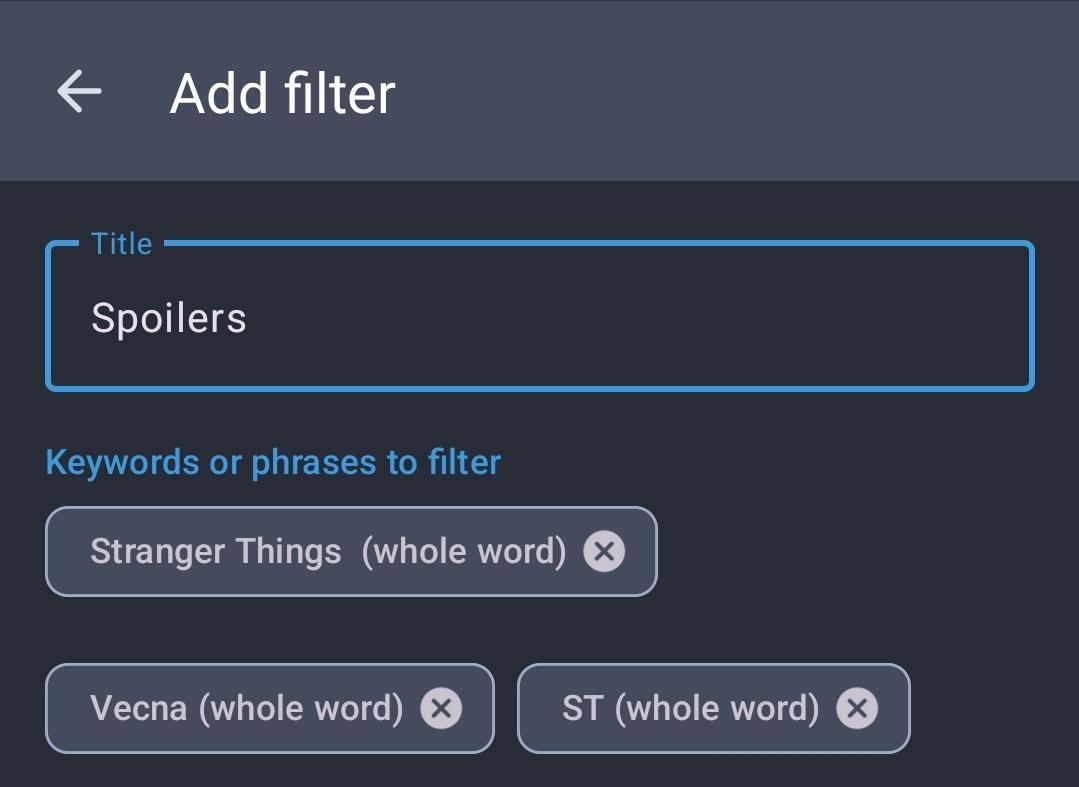The image size is (1079, 787).
Task: Click the words "Stranger Things" in the chip
Action: 215,551
